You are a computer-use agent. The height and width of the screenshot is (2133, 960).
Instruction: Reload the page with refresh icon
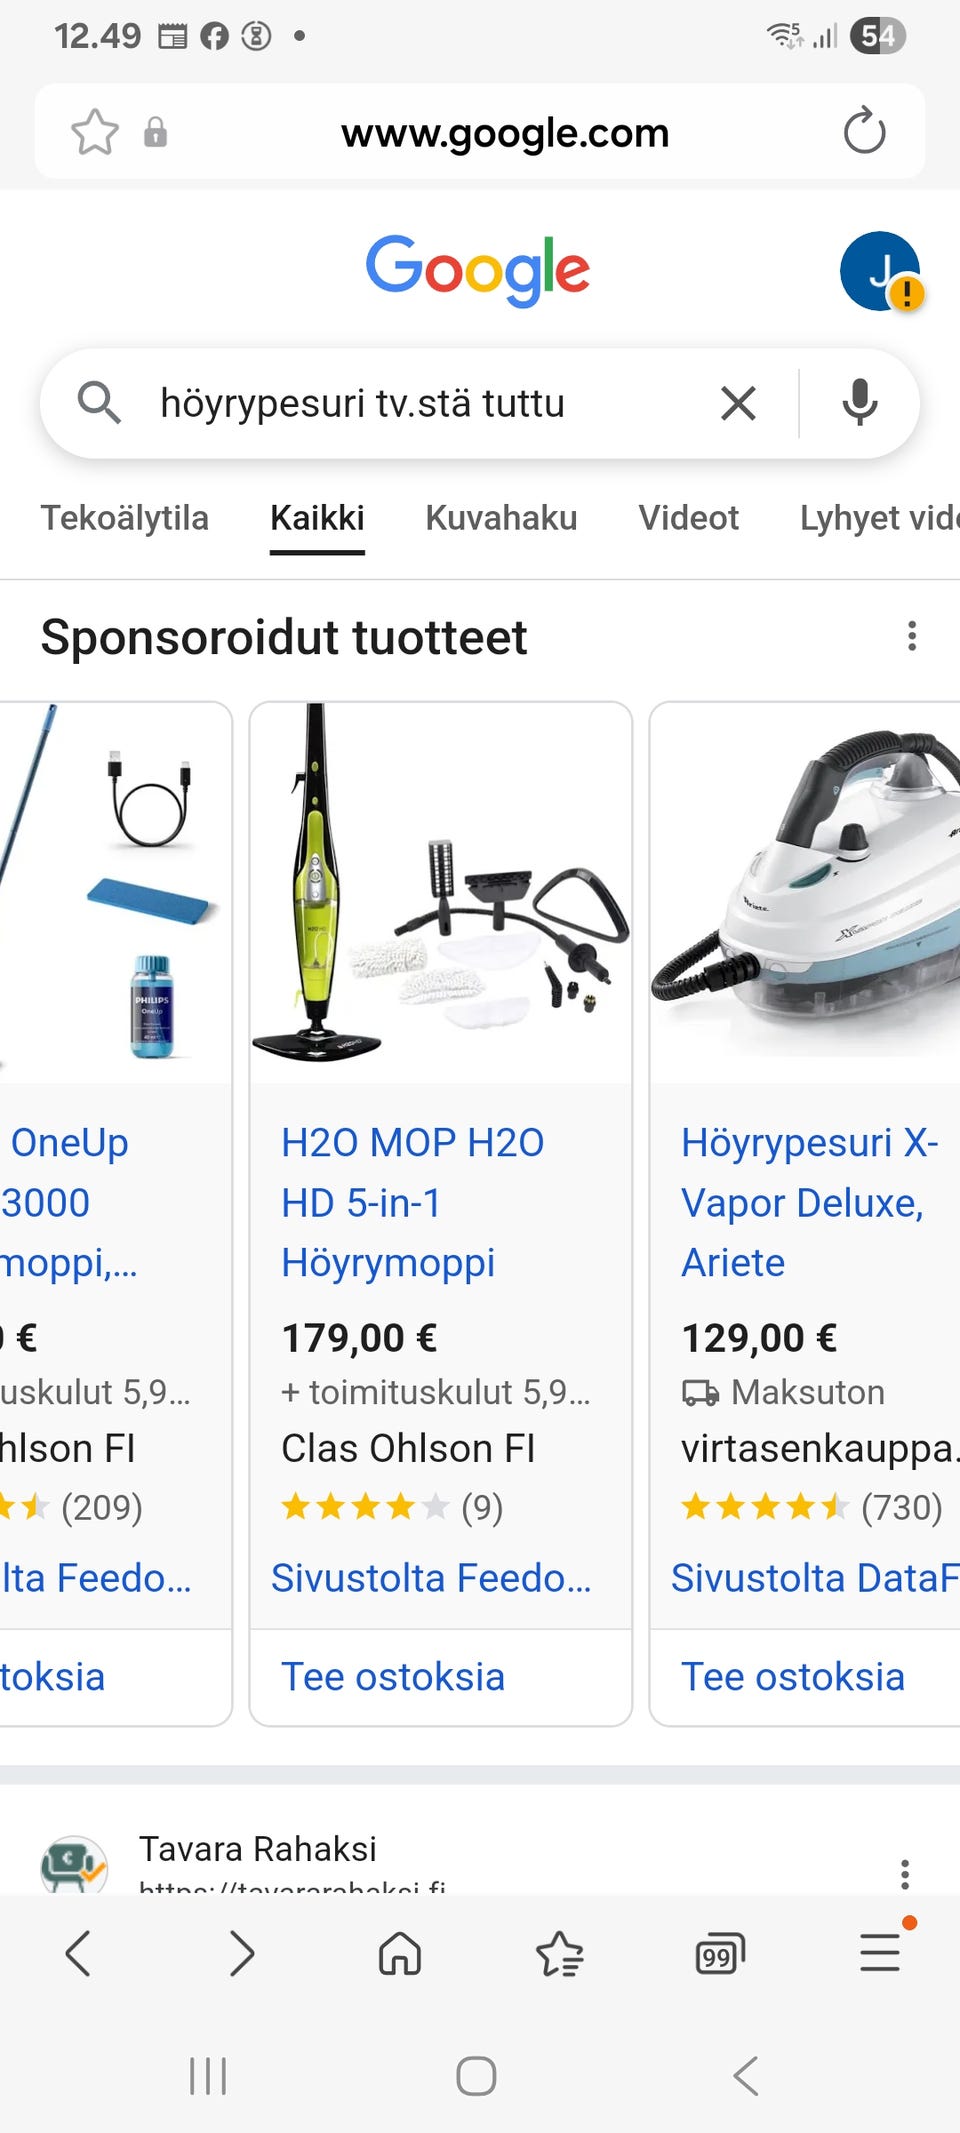(x=864, y=132)
